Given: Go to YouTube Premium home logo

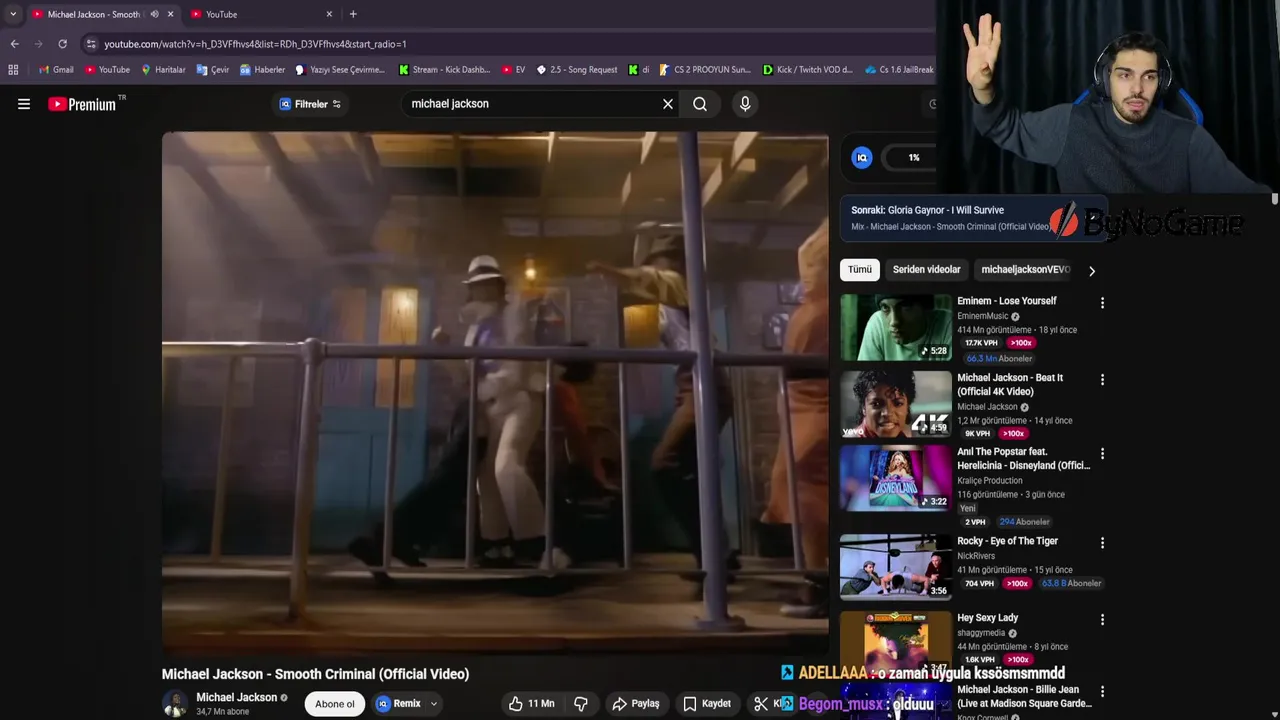Looking at the screenshot, I should point(82,104).
